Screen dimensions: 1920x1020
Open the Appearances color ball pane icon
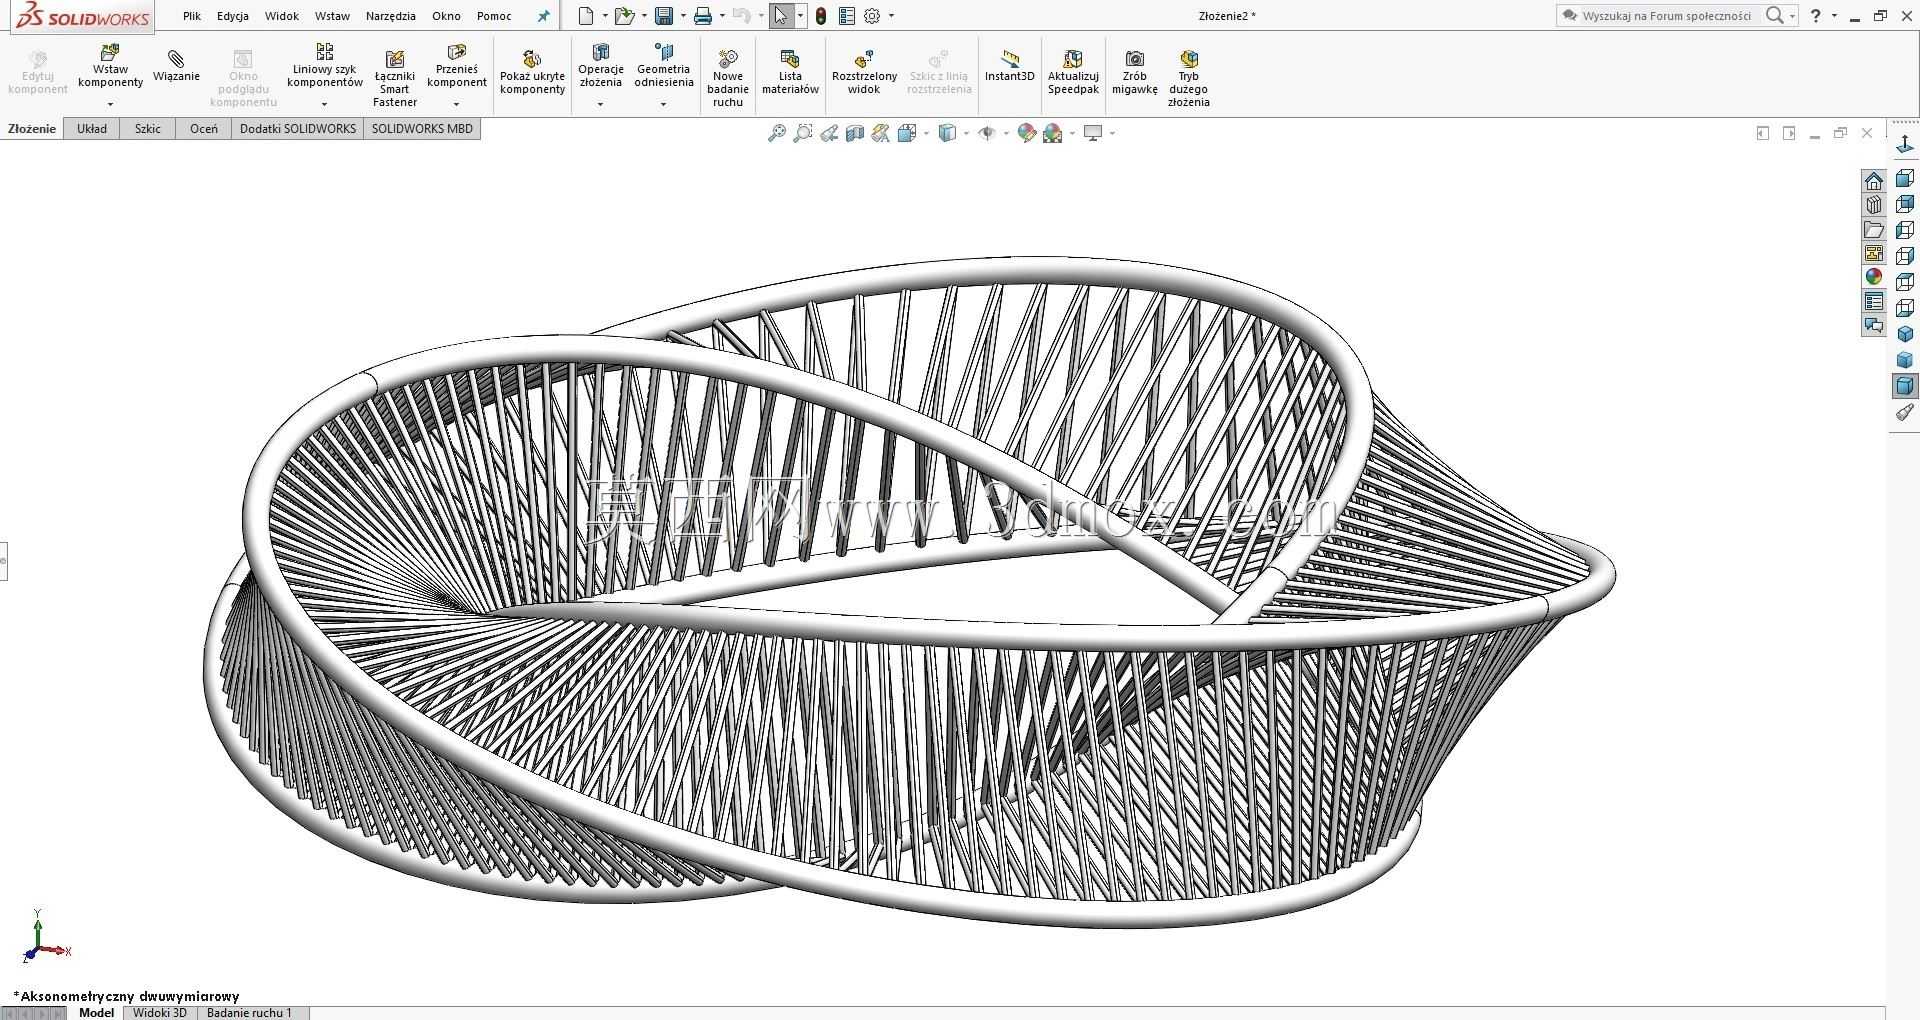coord(1874,277)
